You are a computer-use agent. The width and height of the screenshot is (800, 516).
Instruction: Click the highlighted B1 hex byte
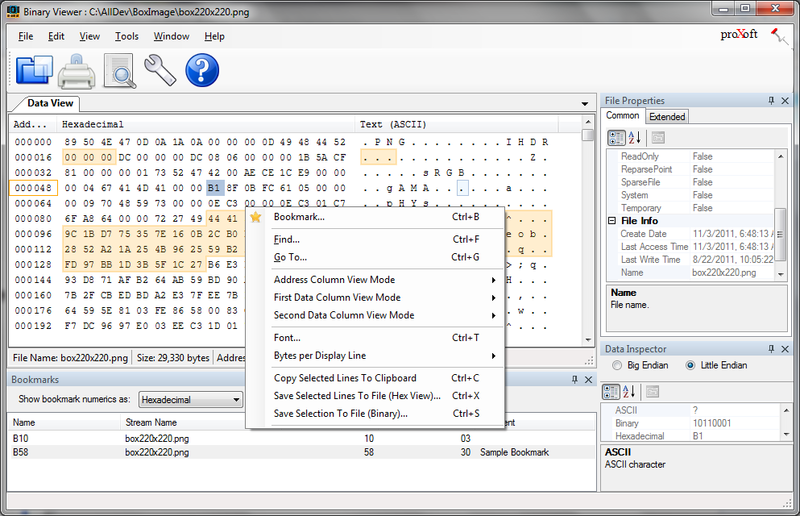(215, 188)
